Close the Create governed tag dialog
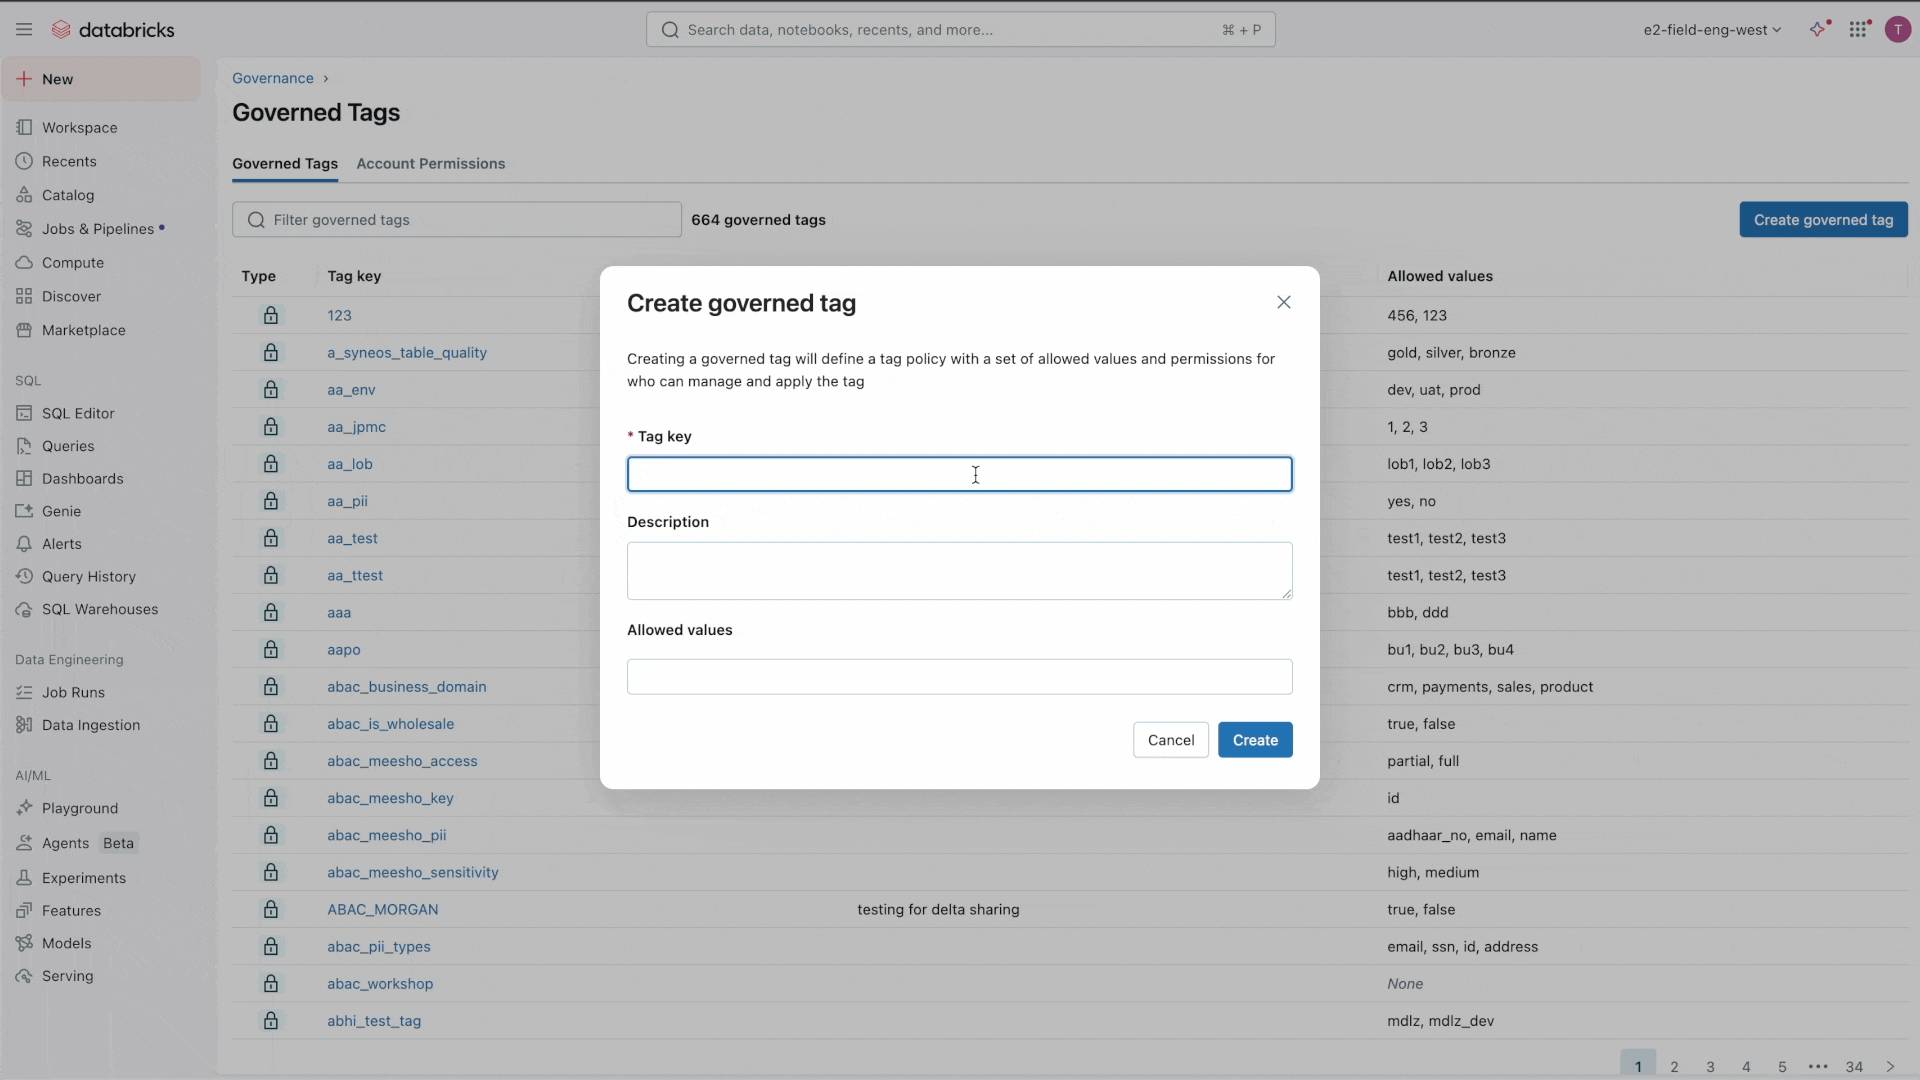 [1284, 302]
